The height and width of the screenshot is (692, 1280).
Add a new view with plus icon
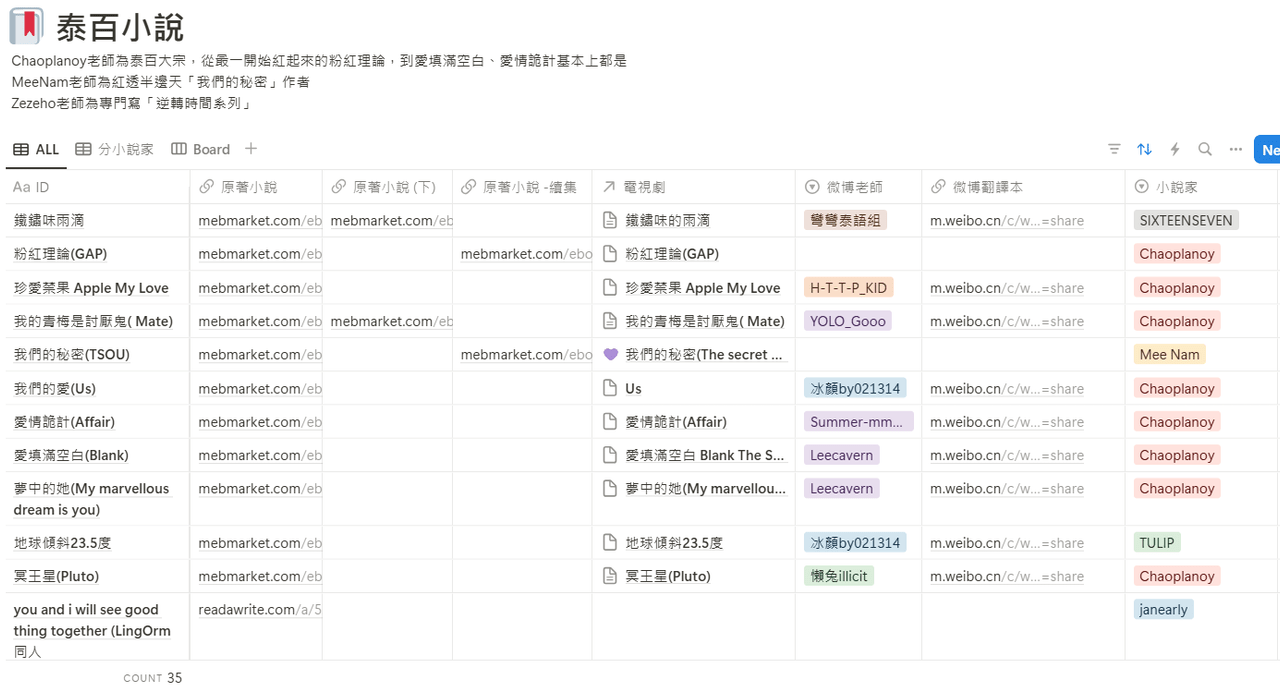(251, 149)
